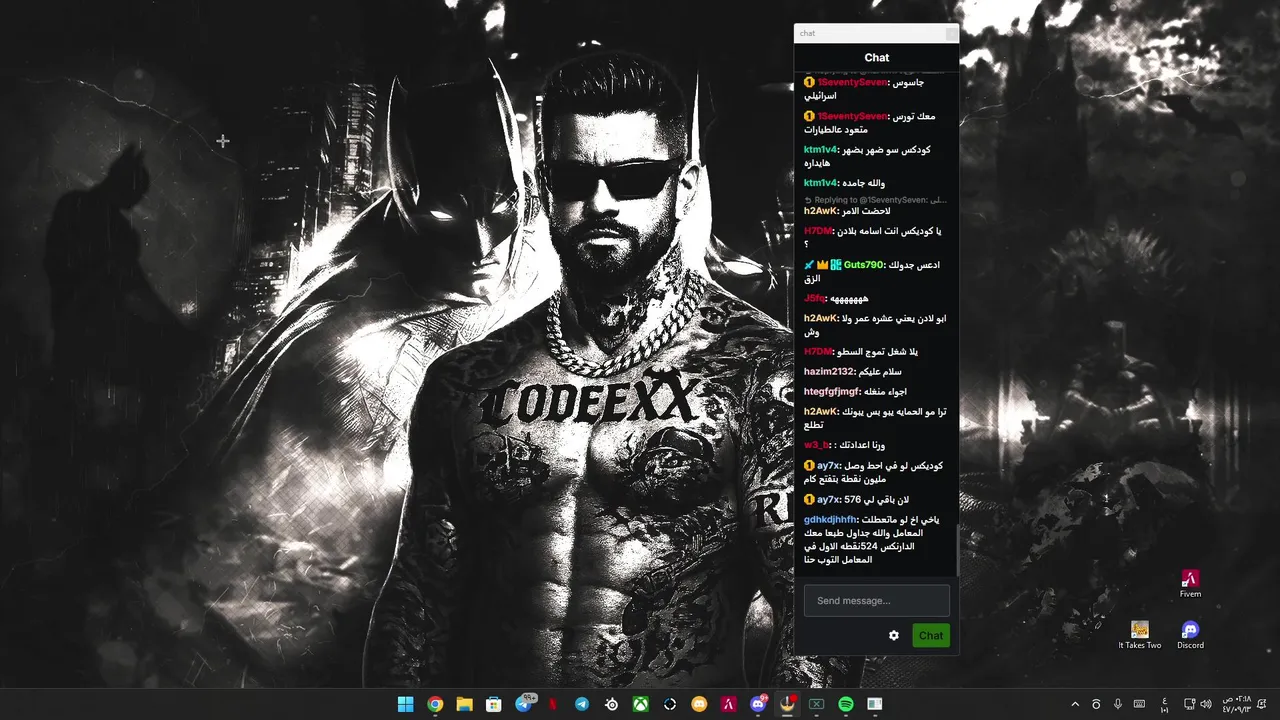Screen dimensions: 1280x720
Task: Open the touch keyboard tray icon
Action: pos(1140,704)
